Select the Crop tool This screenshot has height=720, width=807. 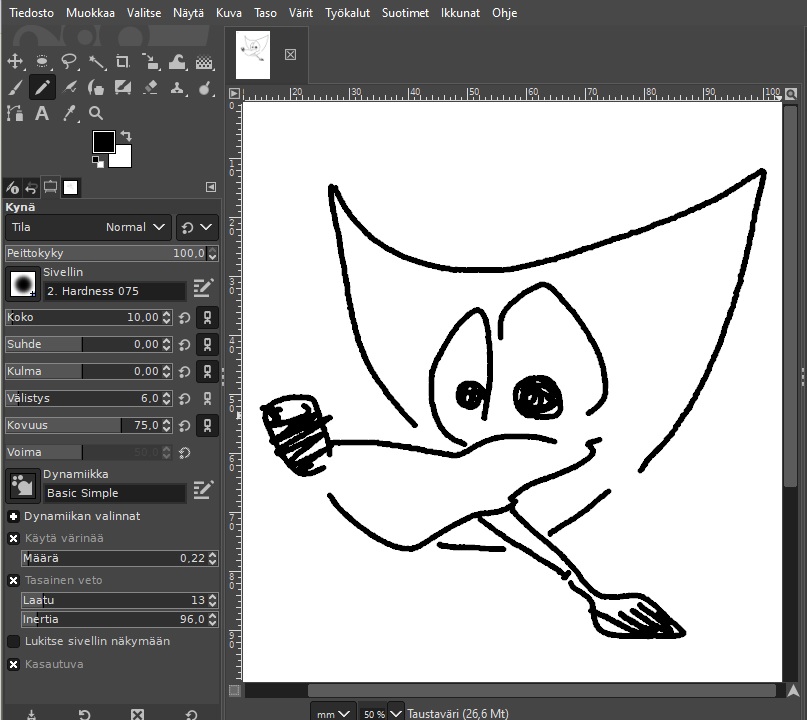(123, 62)
